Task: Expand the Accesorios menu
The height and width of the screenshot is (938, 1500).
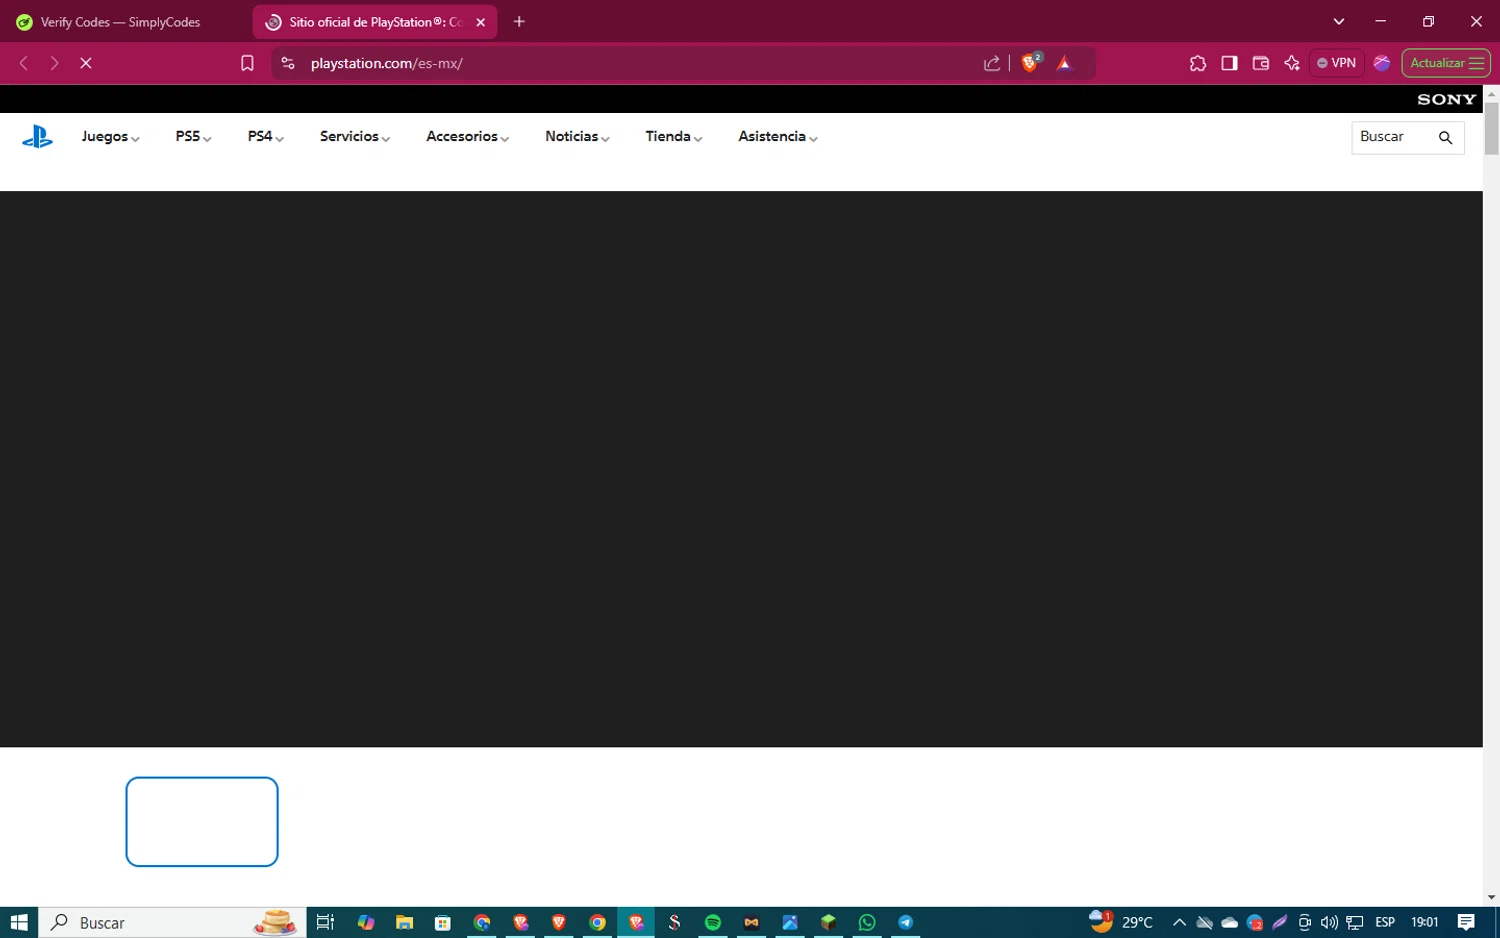Action: pyautogui.click(x=467, y=137)
